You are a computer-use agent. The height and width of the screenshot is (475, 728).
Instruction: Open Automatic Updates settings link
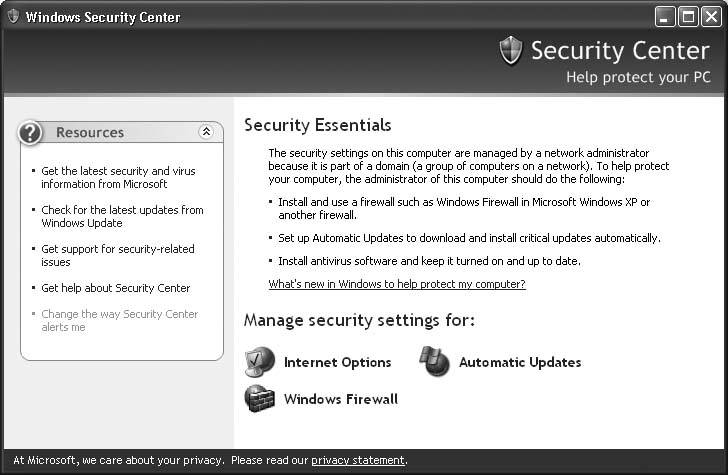pos(519,362)
